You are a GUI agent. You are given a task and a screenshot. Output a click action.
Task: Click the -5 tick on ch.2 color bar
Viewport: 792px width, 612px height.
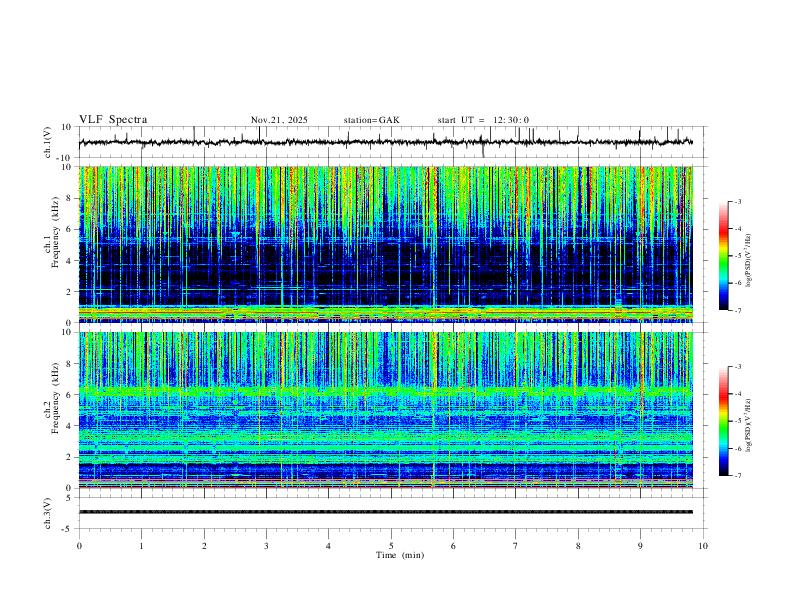pos(737,421)
